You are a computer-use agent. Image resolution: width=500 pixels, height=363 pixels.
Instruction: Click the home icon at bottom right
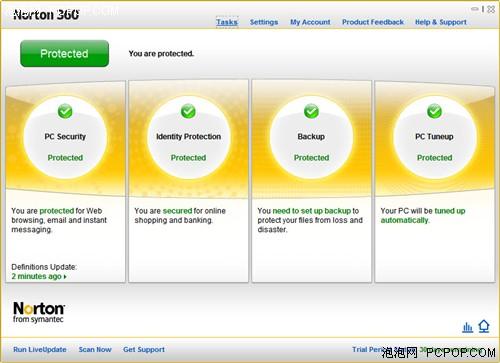click(484, 326)
